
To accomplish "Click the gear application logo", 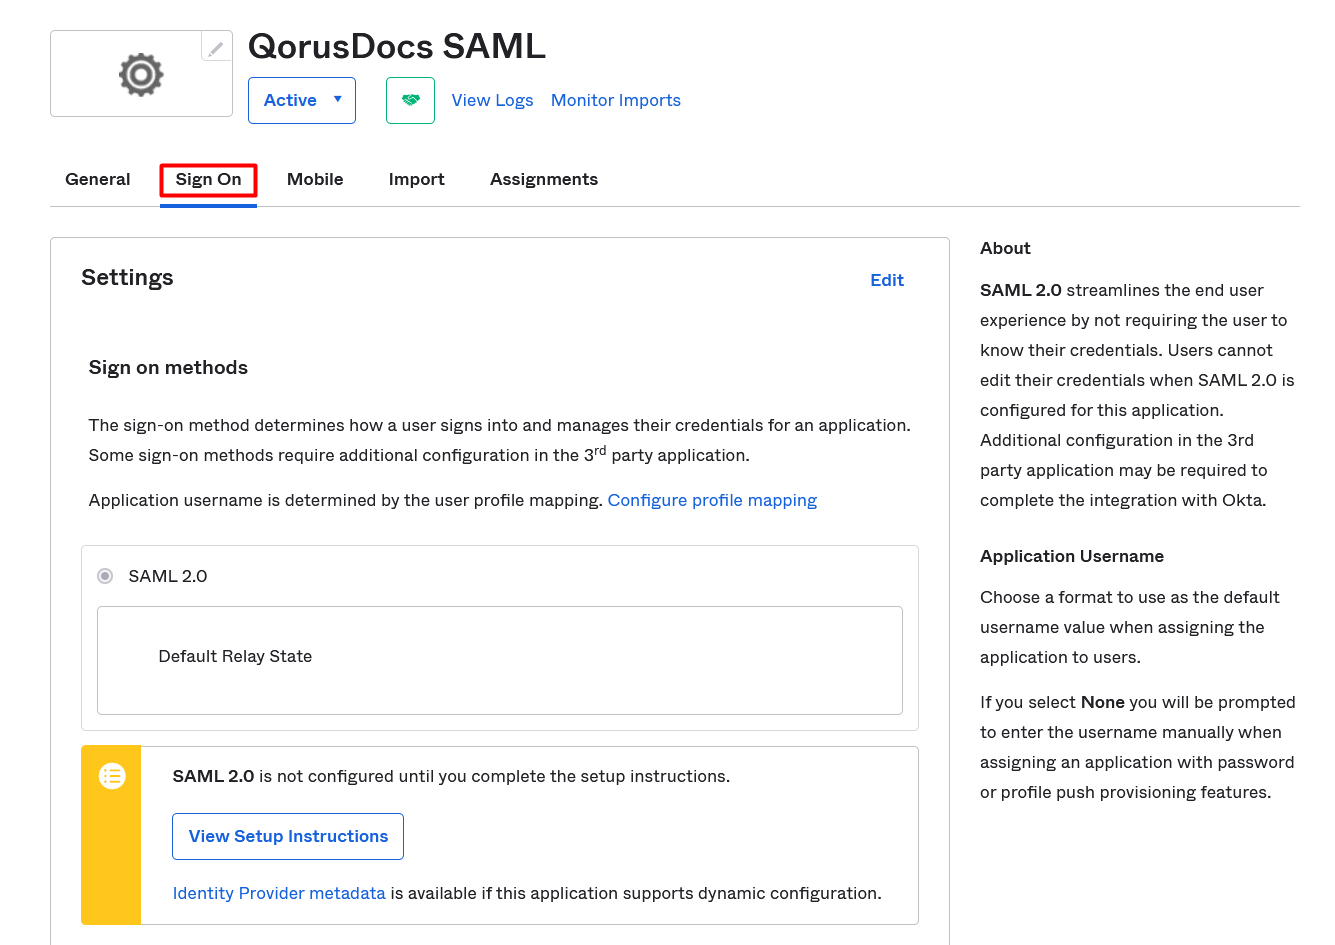I will [x=141, y=75].
